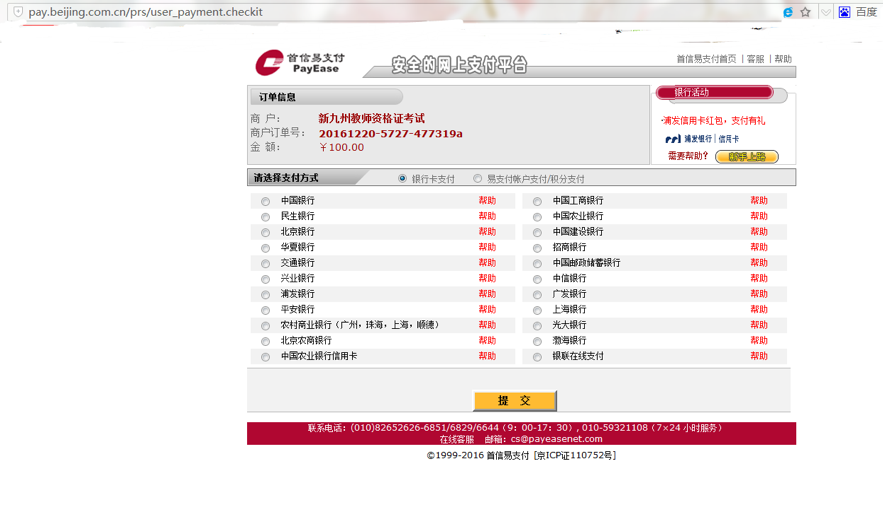Select 上海银行 radio button

click(537, 310)
